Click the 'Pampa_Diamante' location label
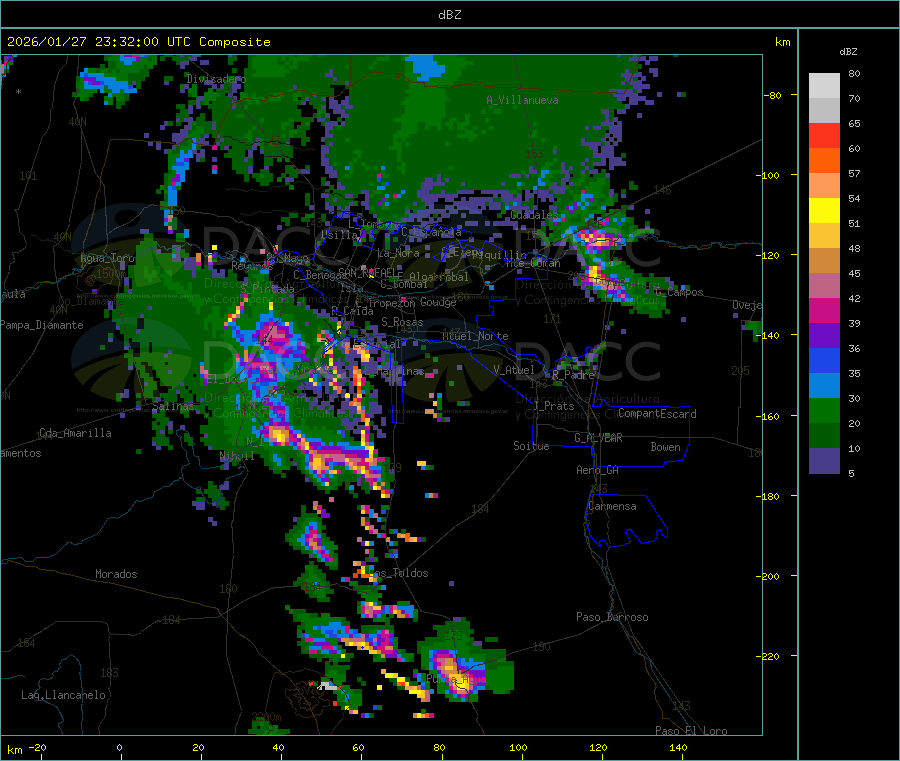This screenshot has height=761, width=900. tap(42, 325)
